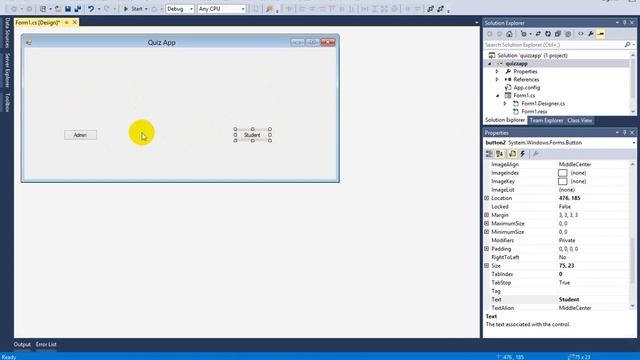This screenshot has height=360, width=640.
Task: Click the Text property value Student
Action: (569, 300)
